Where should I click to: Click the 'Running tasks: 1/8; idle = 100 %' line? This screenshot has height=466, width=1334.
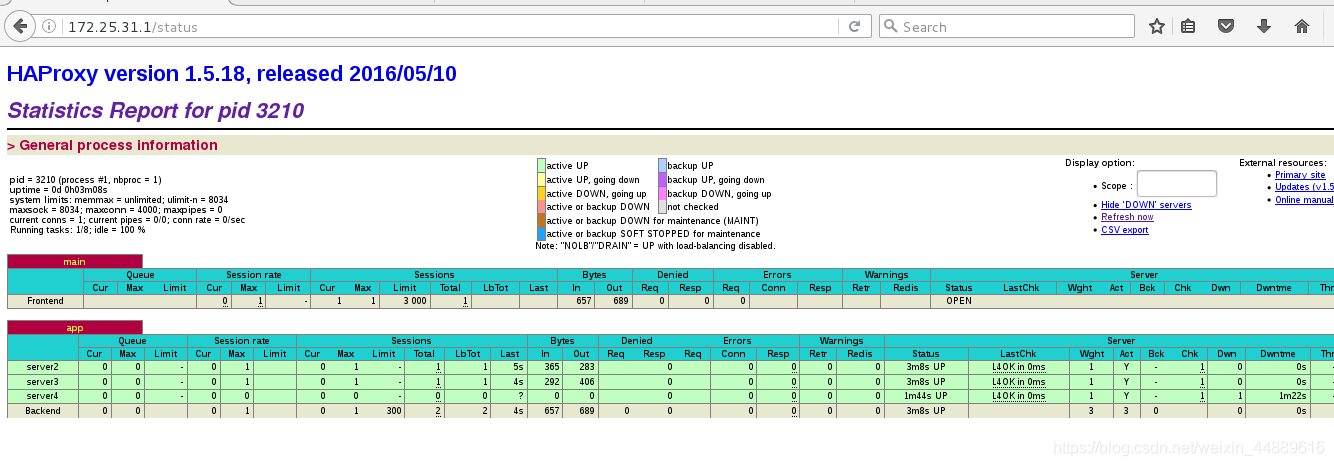pos(77,229)
